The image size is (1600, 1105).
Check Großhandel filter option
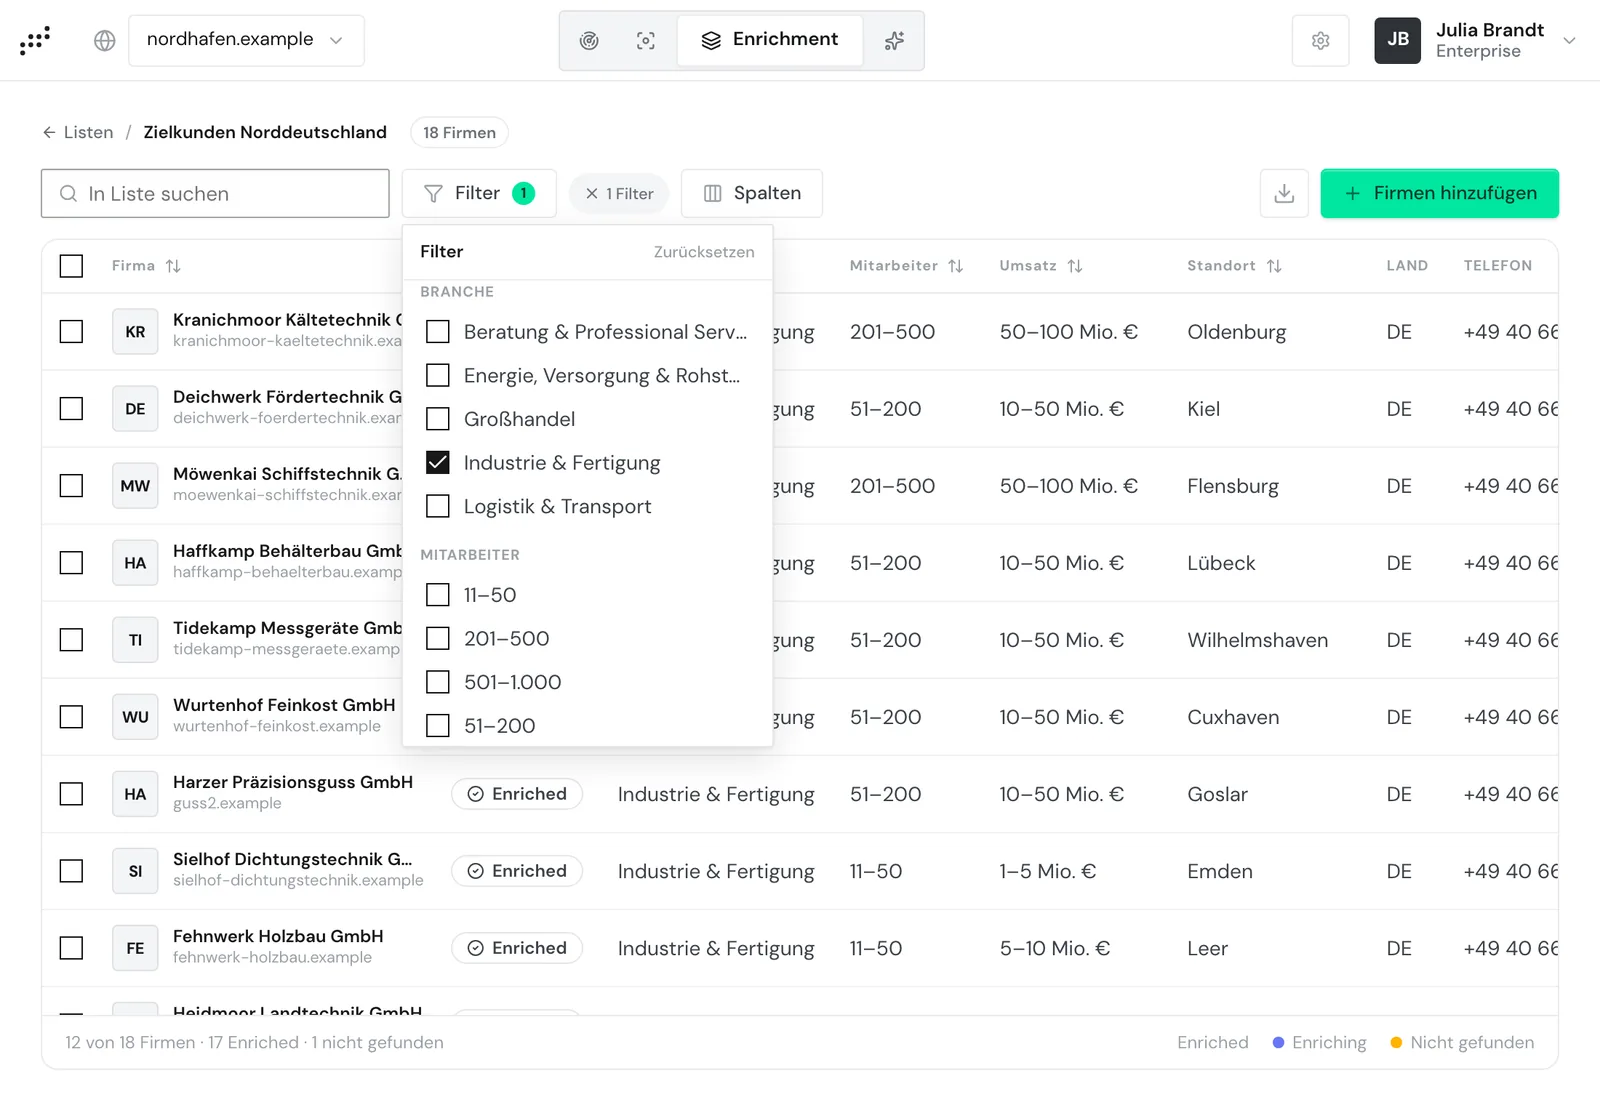tap(438, 419)
